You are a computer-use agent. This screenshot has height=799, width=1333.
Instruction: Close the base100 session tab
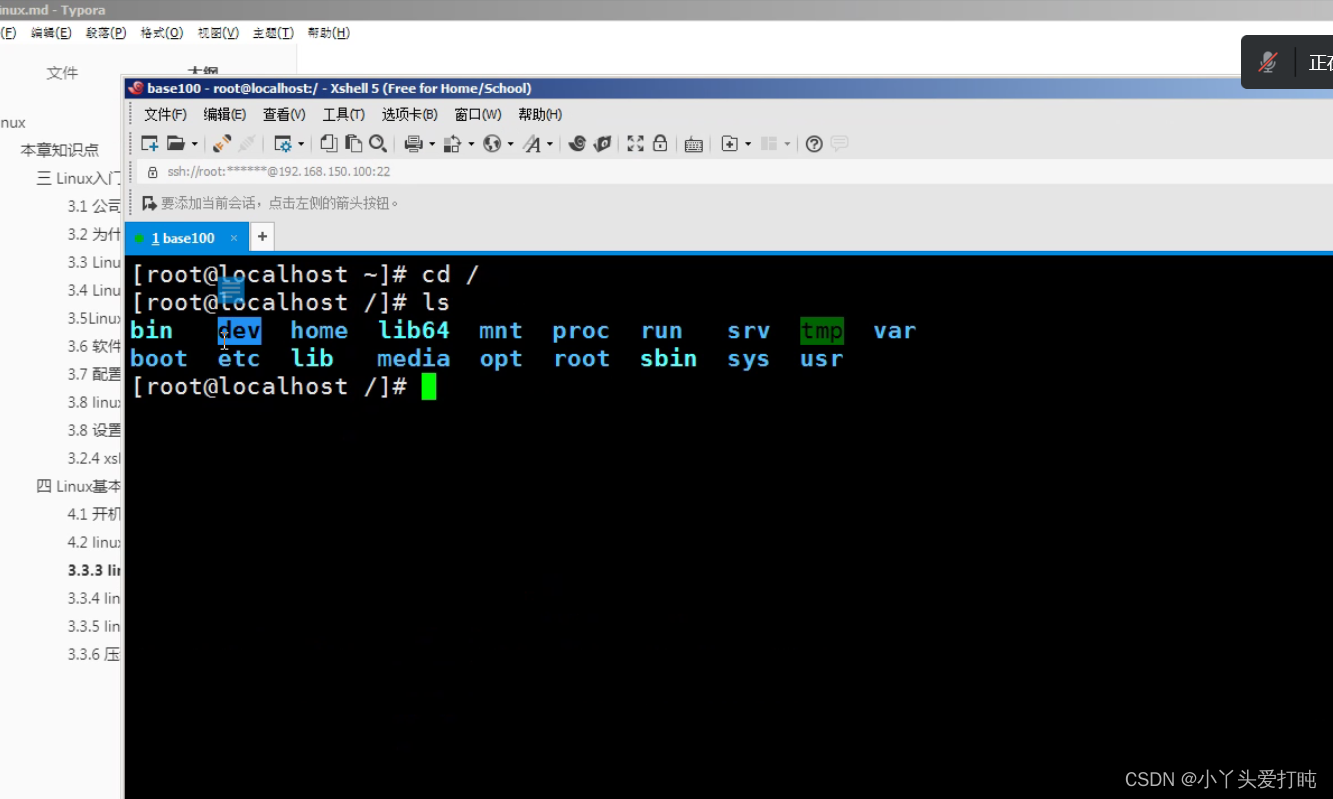tap(234, 238)
